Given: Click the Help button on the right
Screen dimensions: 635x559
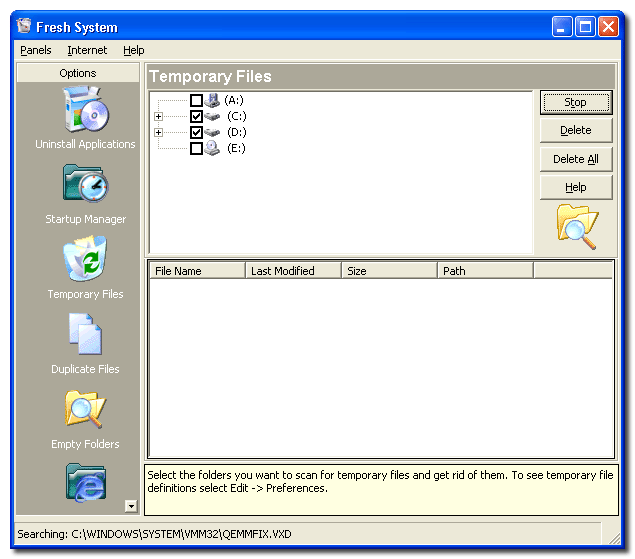Looking at the screenshot, I should 576,188.
